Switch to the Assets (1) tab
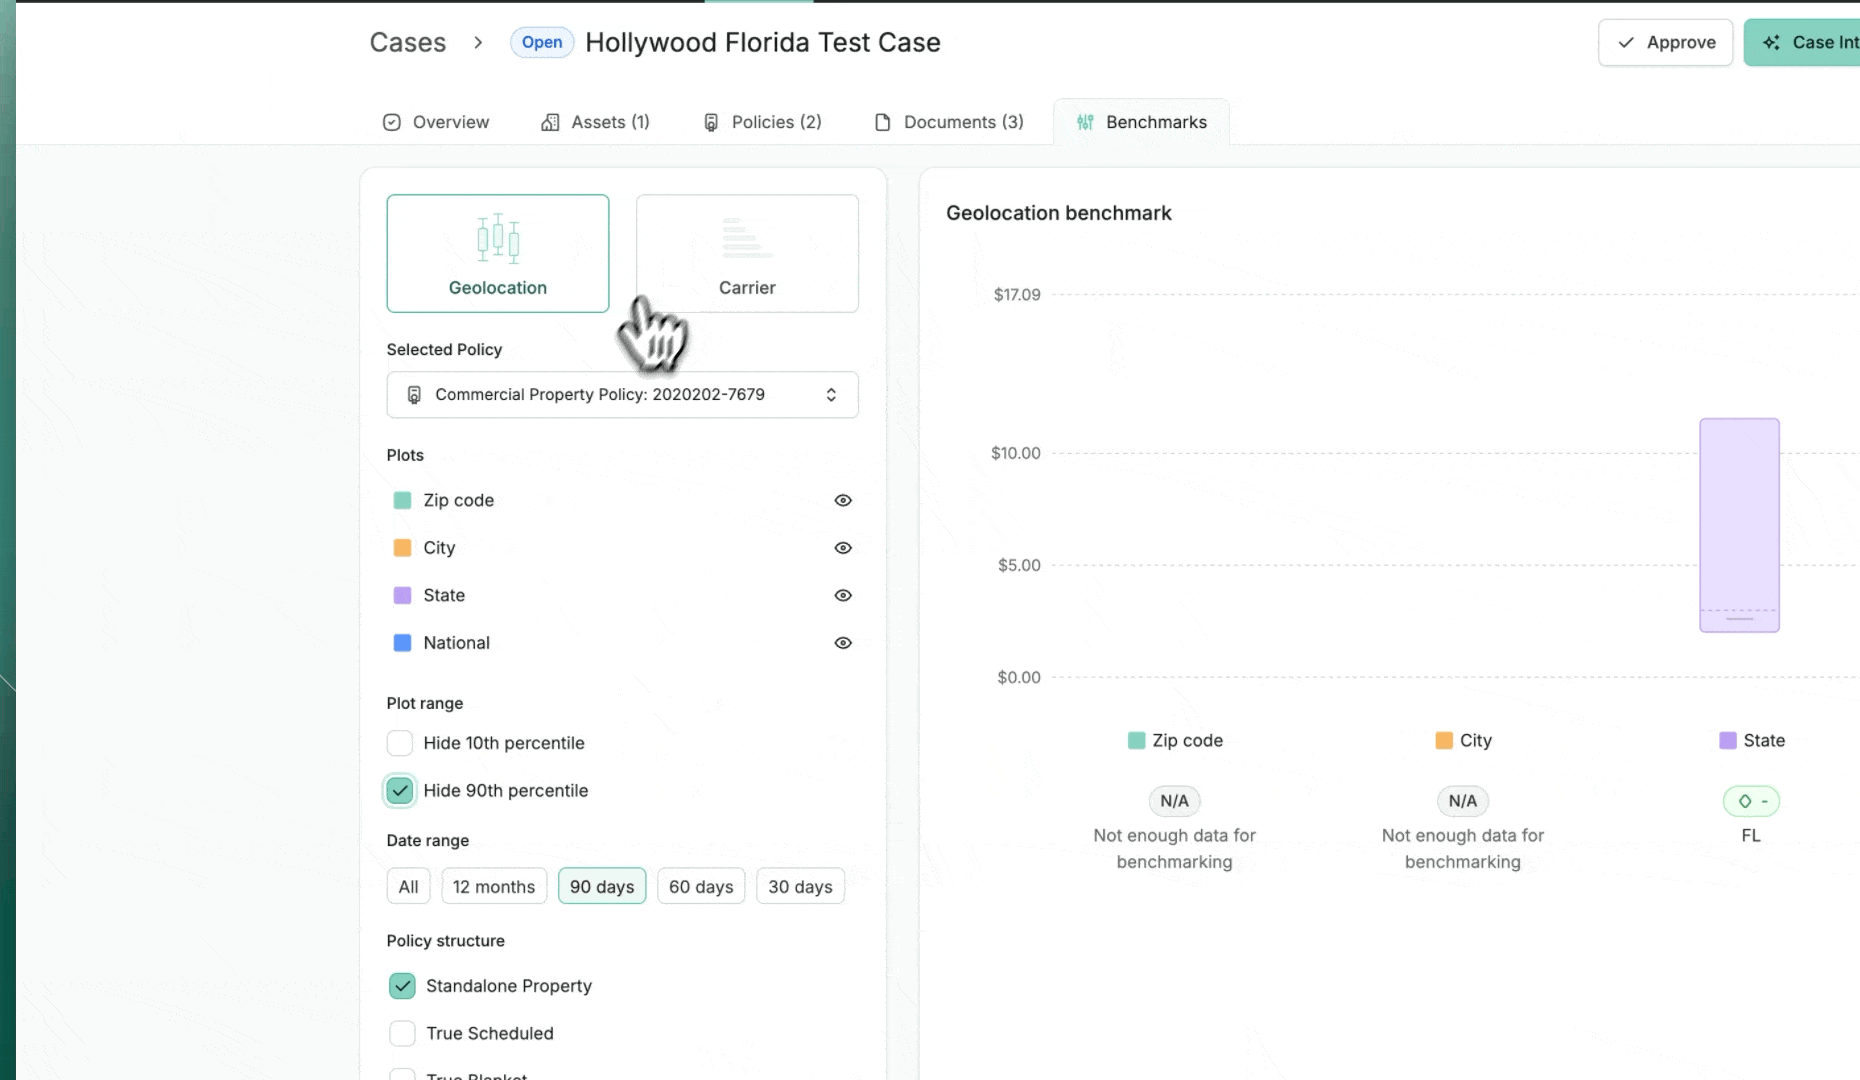1860x1080 pixels. (595, 122)
